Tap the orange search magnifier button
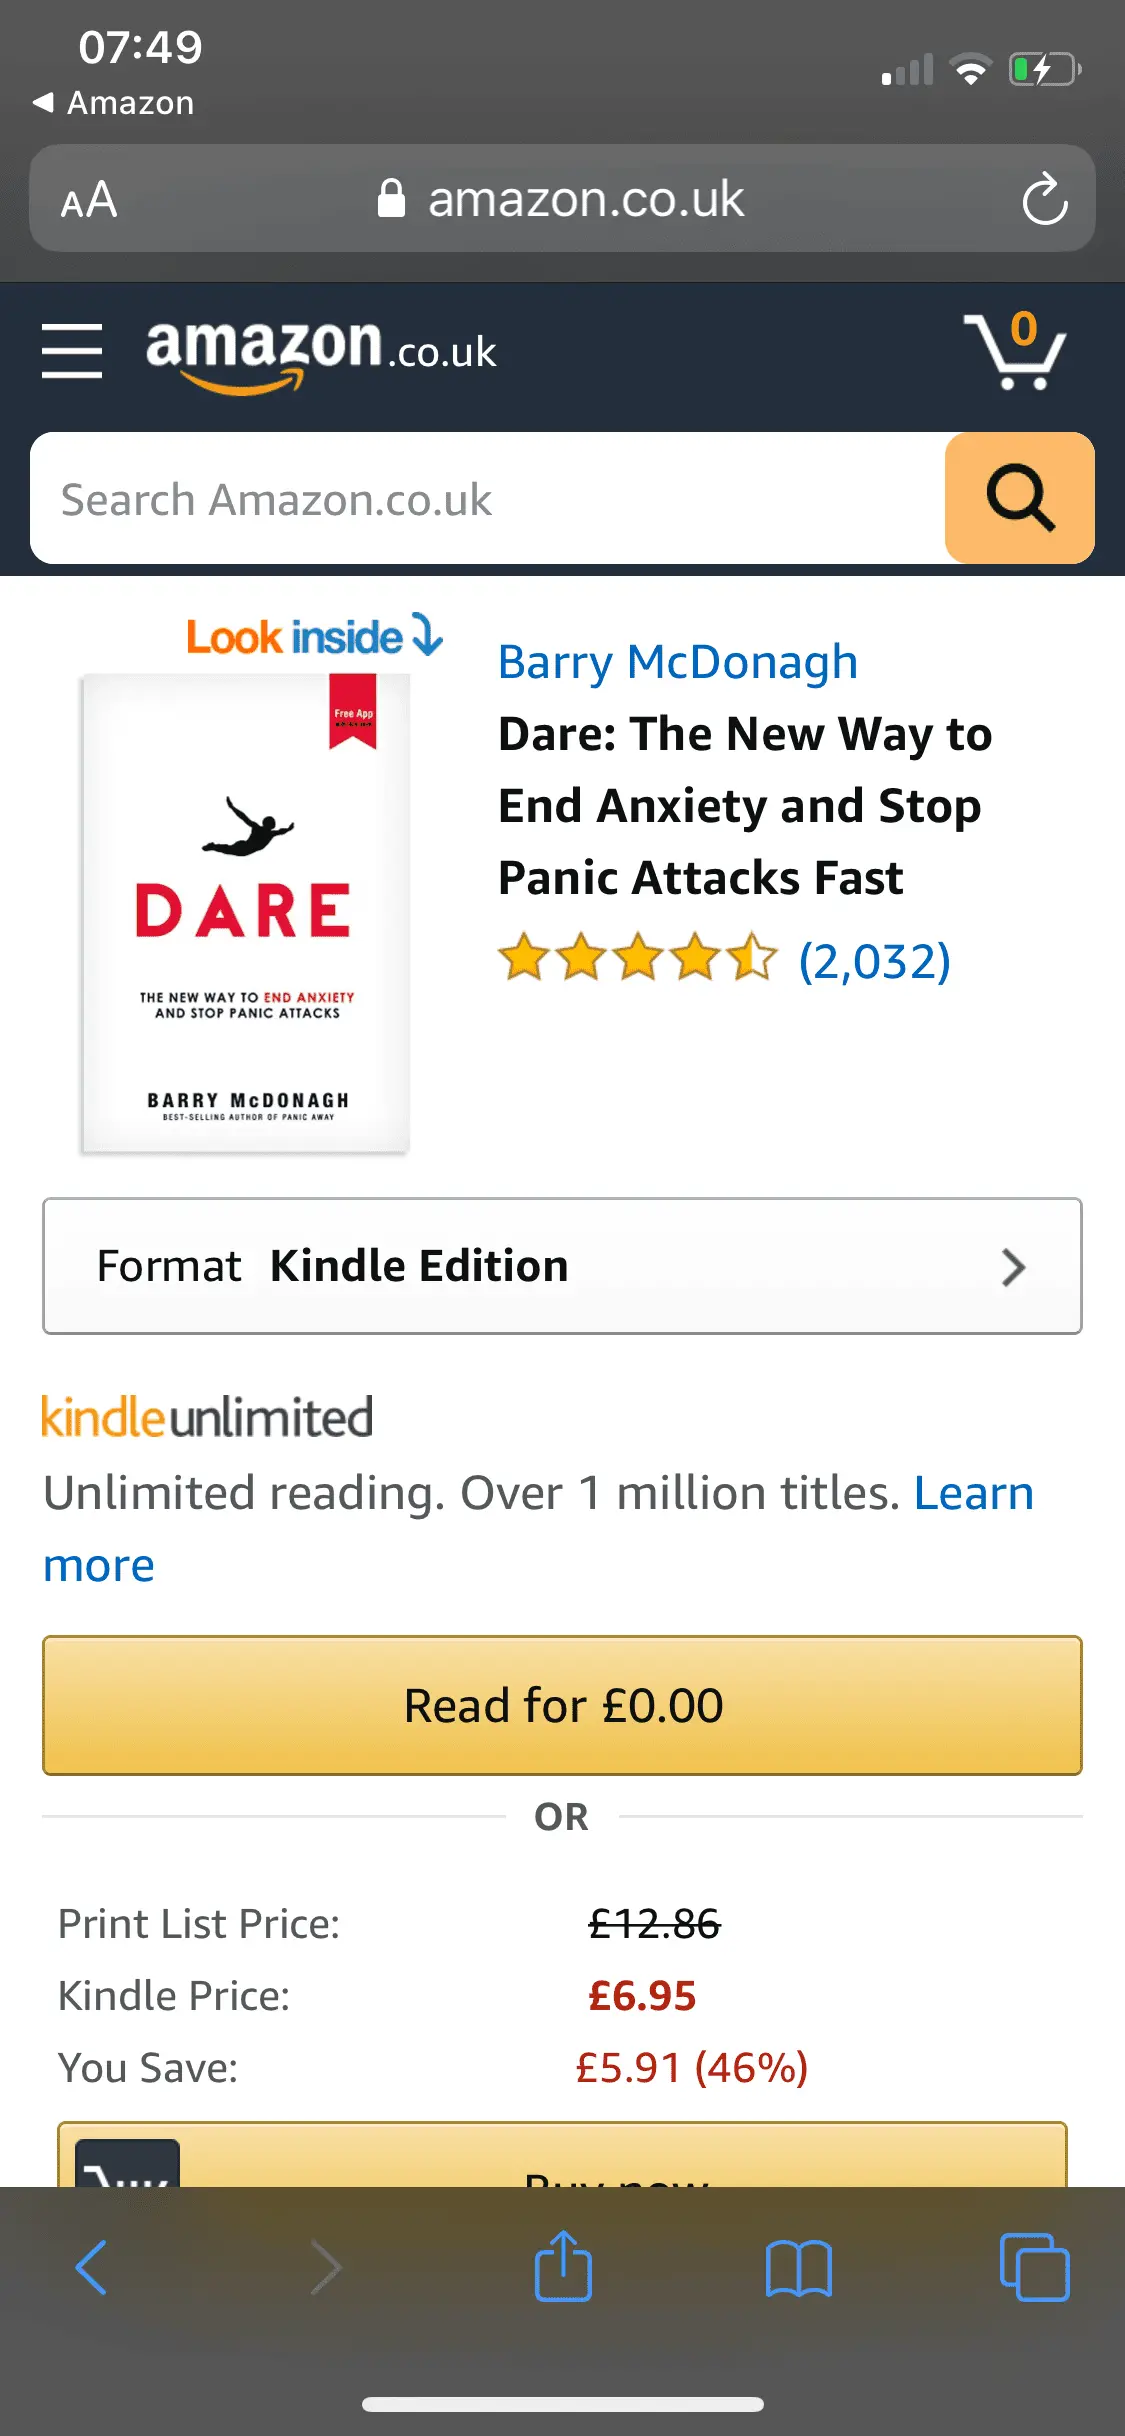 click(x=1019, y=498)
